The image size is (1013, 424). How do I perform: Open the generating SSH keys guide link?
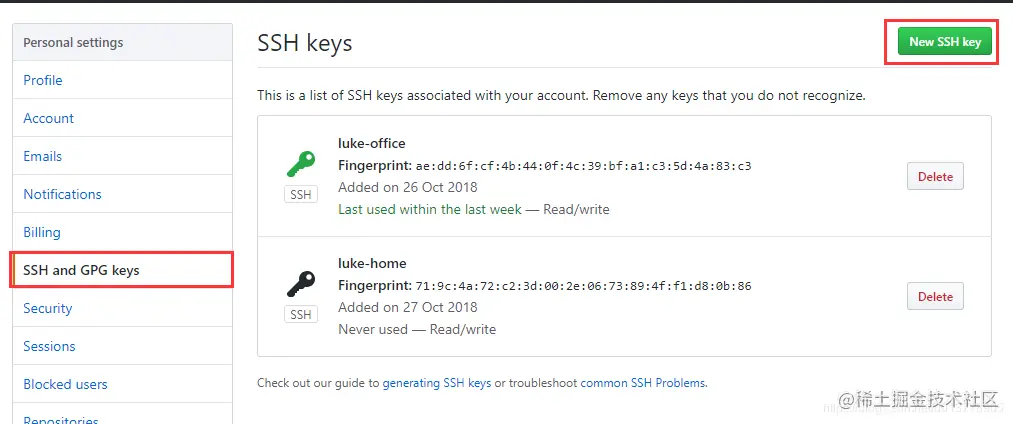pyautogui.click(x=437, y=382)
